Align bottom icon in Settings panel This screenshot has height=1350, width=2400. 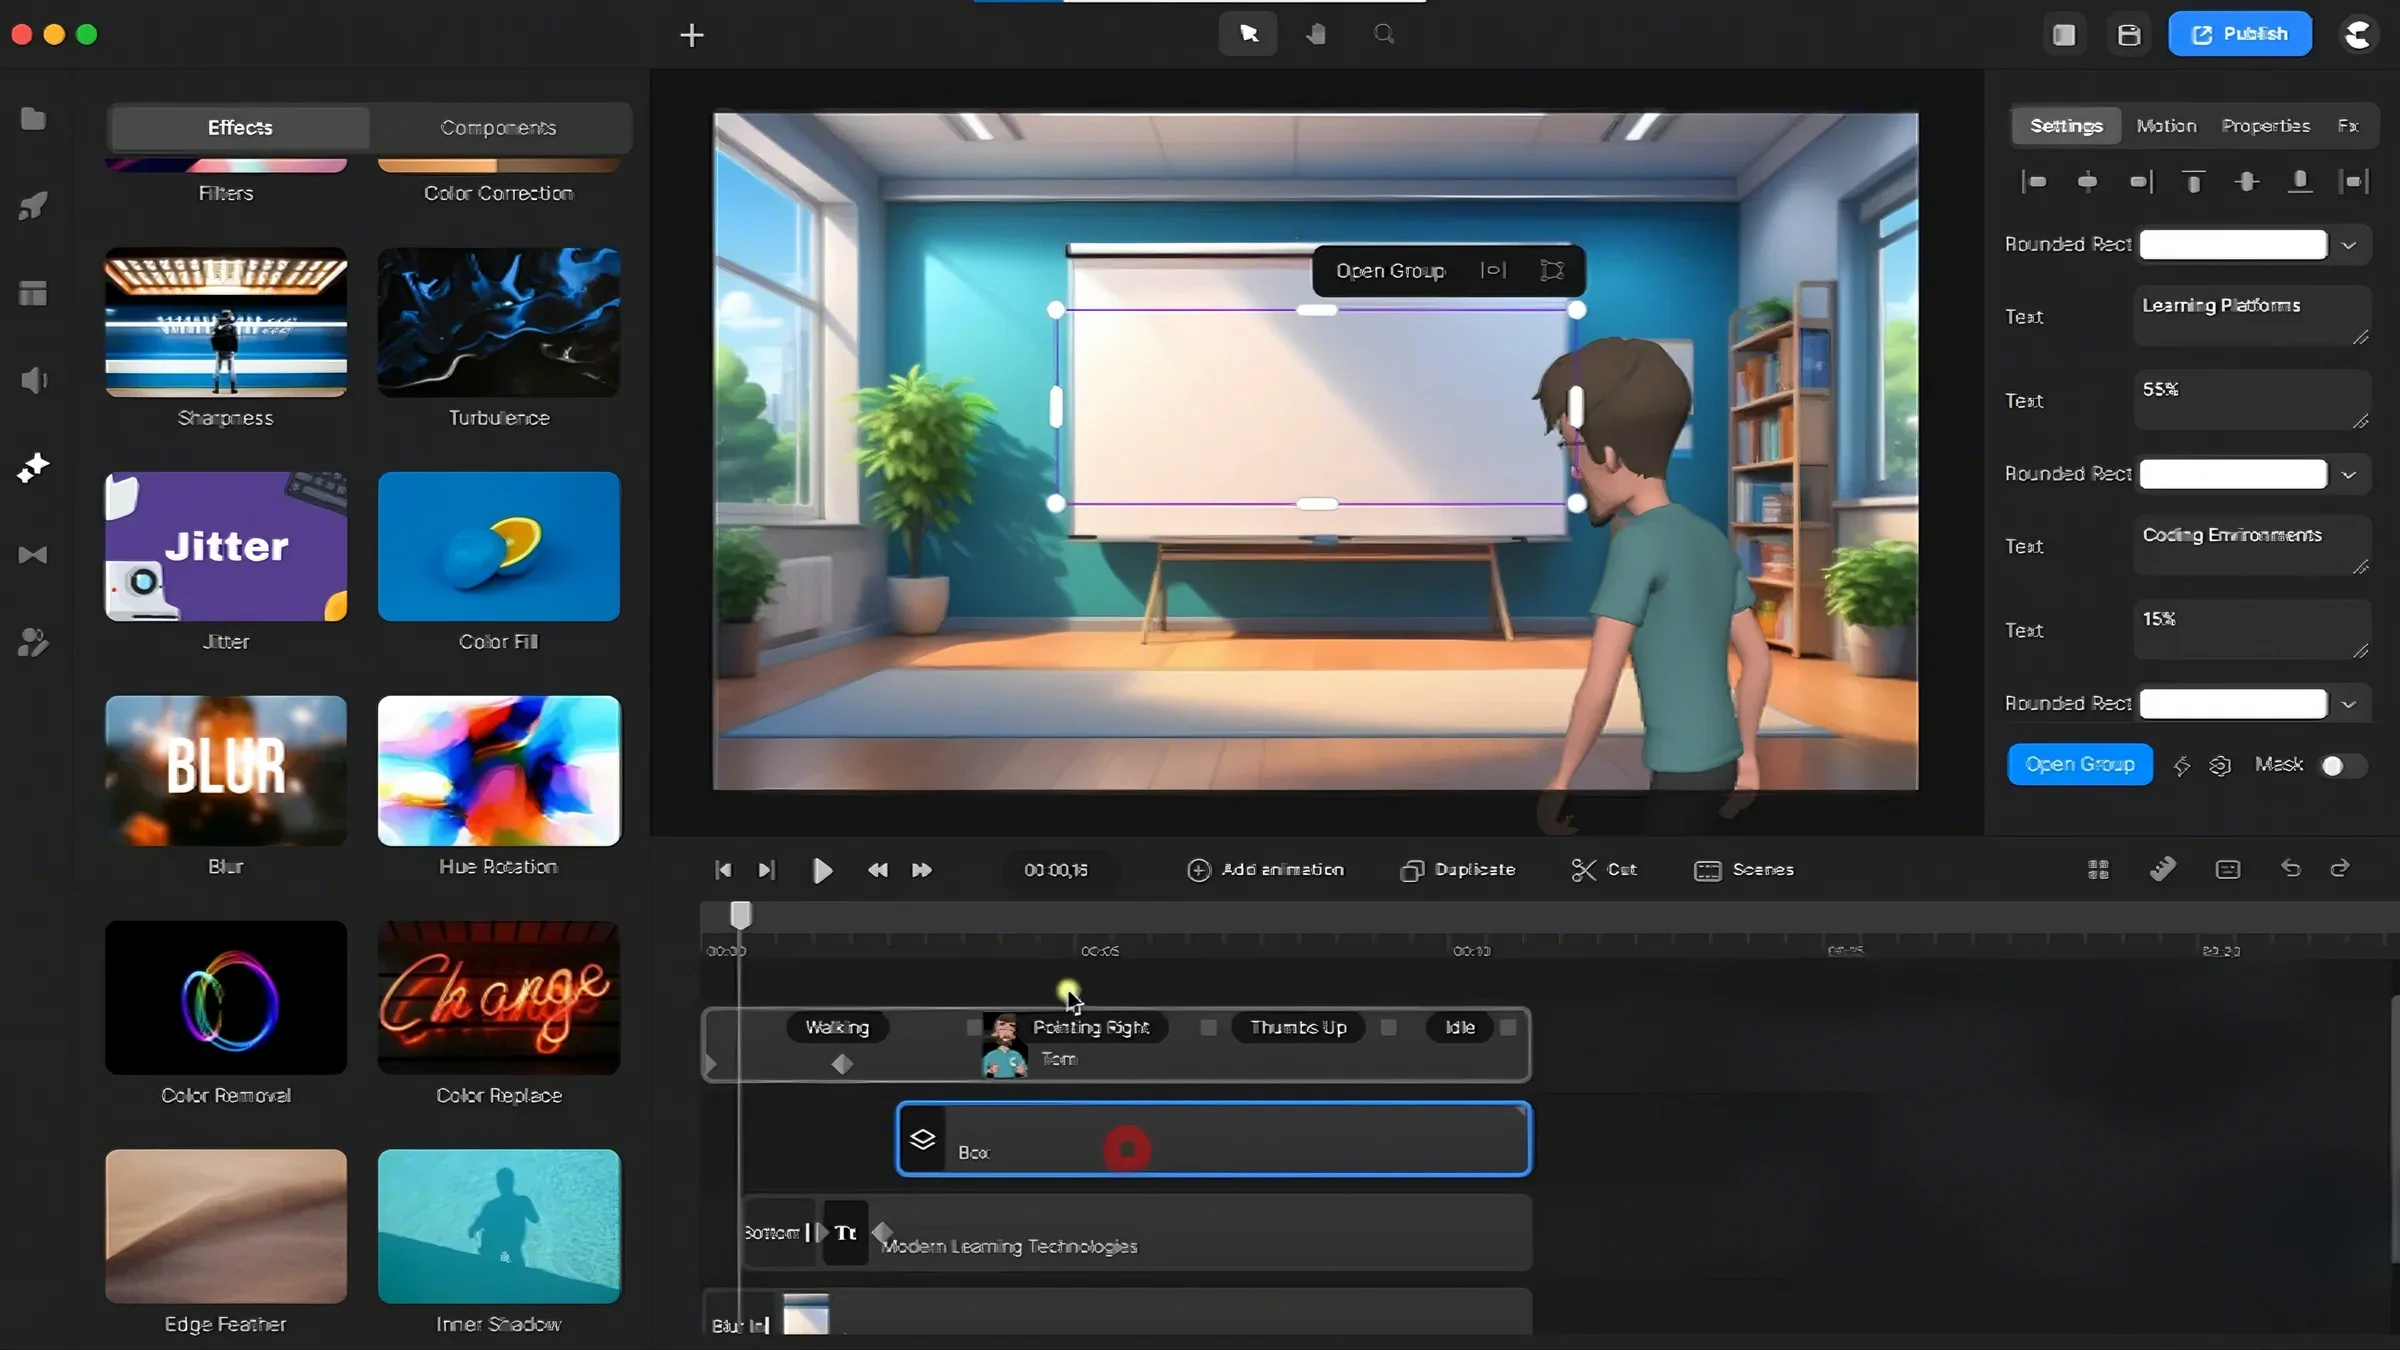(x=2300, y=182)
